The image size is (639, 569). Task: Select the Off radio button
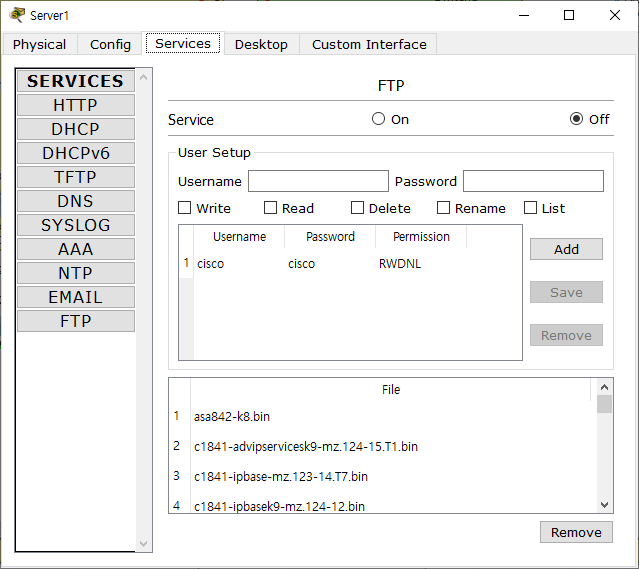tap(576, 119)
